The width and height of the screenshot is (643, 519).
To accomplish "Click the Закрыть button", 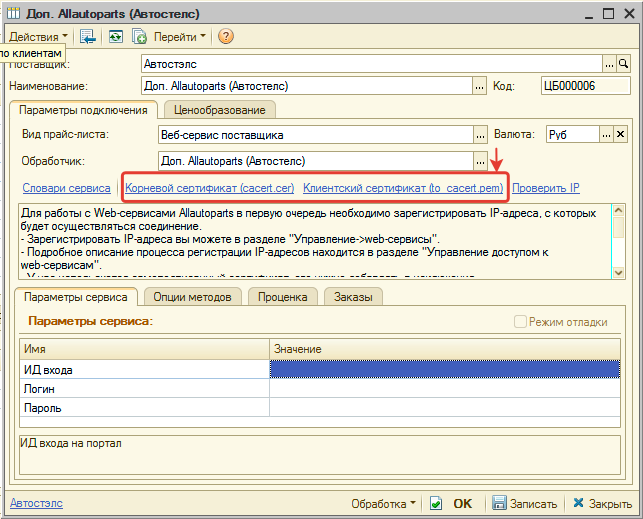I will 602,503.
